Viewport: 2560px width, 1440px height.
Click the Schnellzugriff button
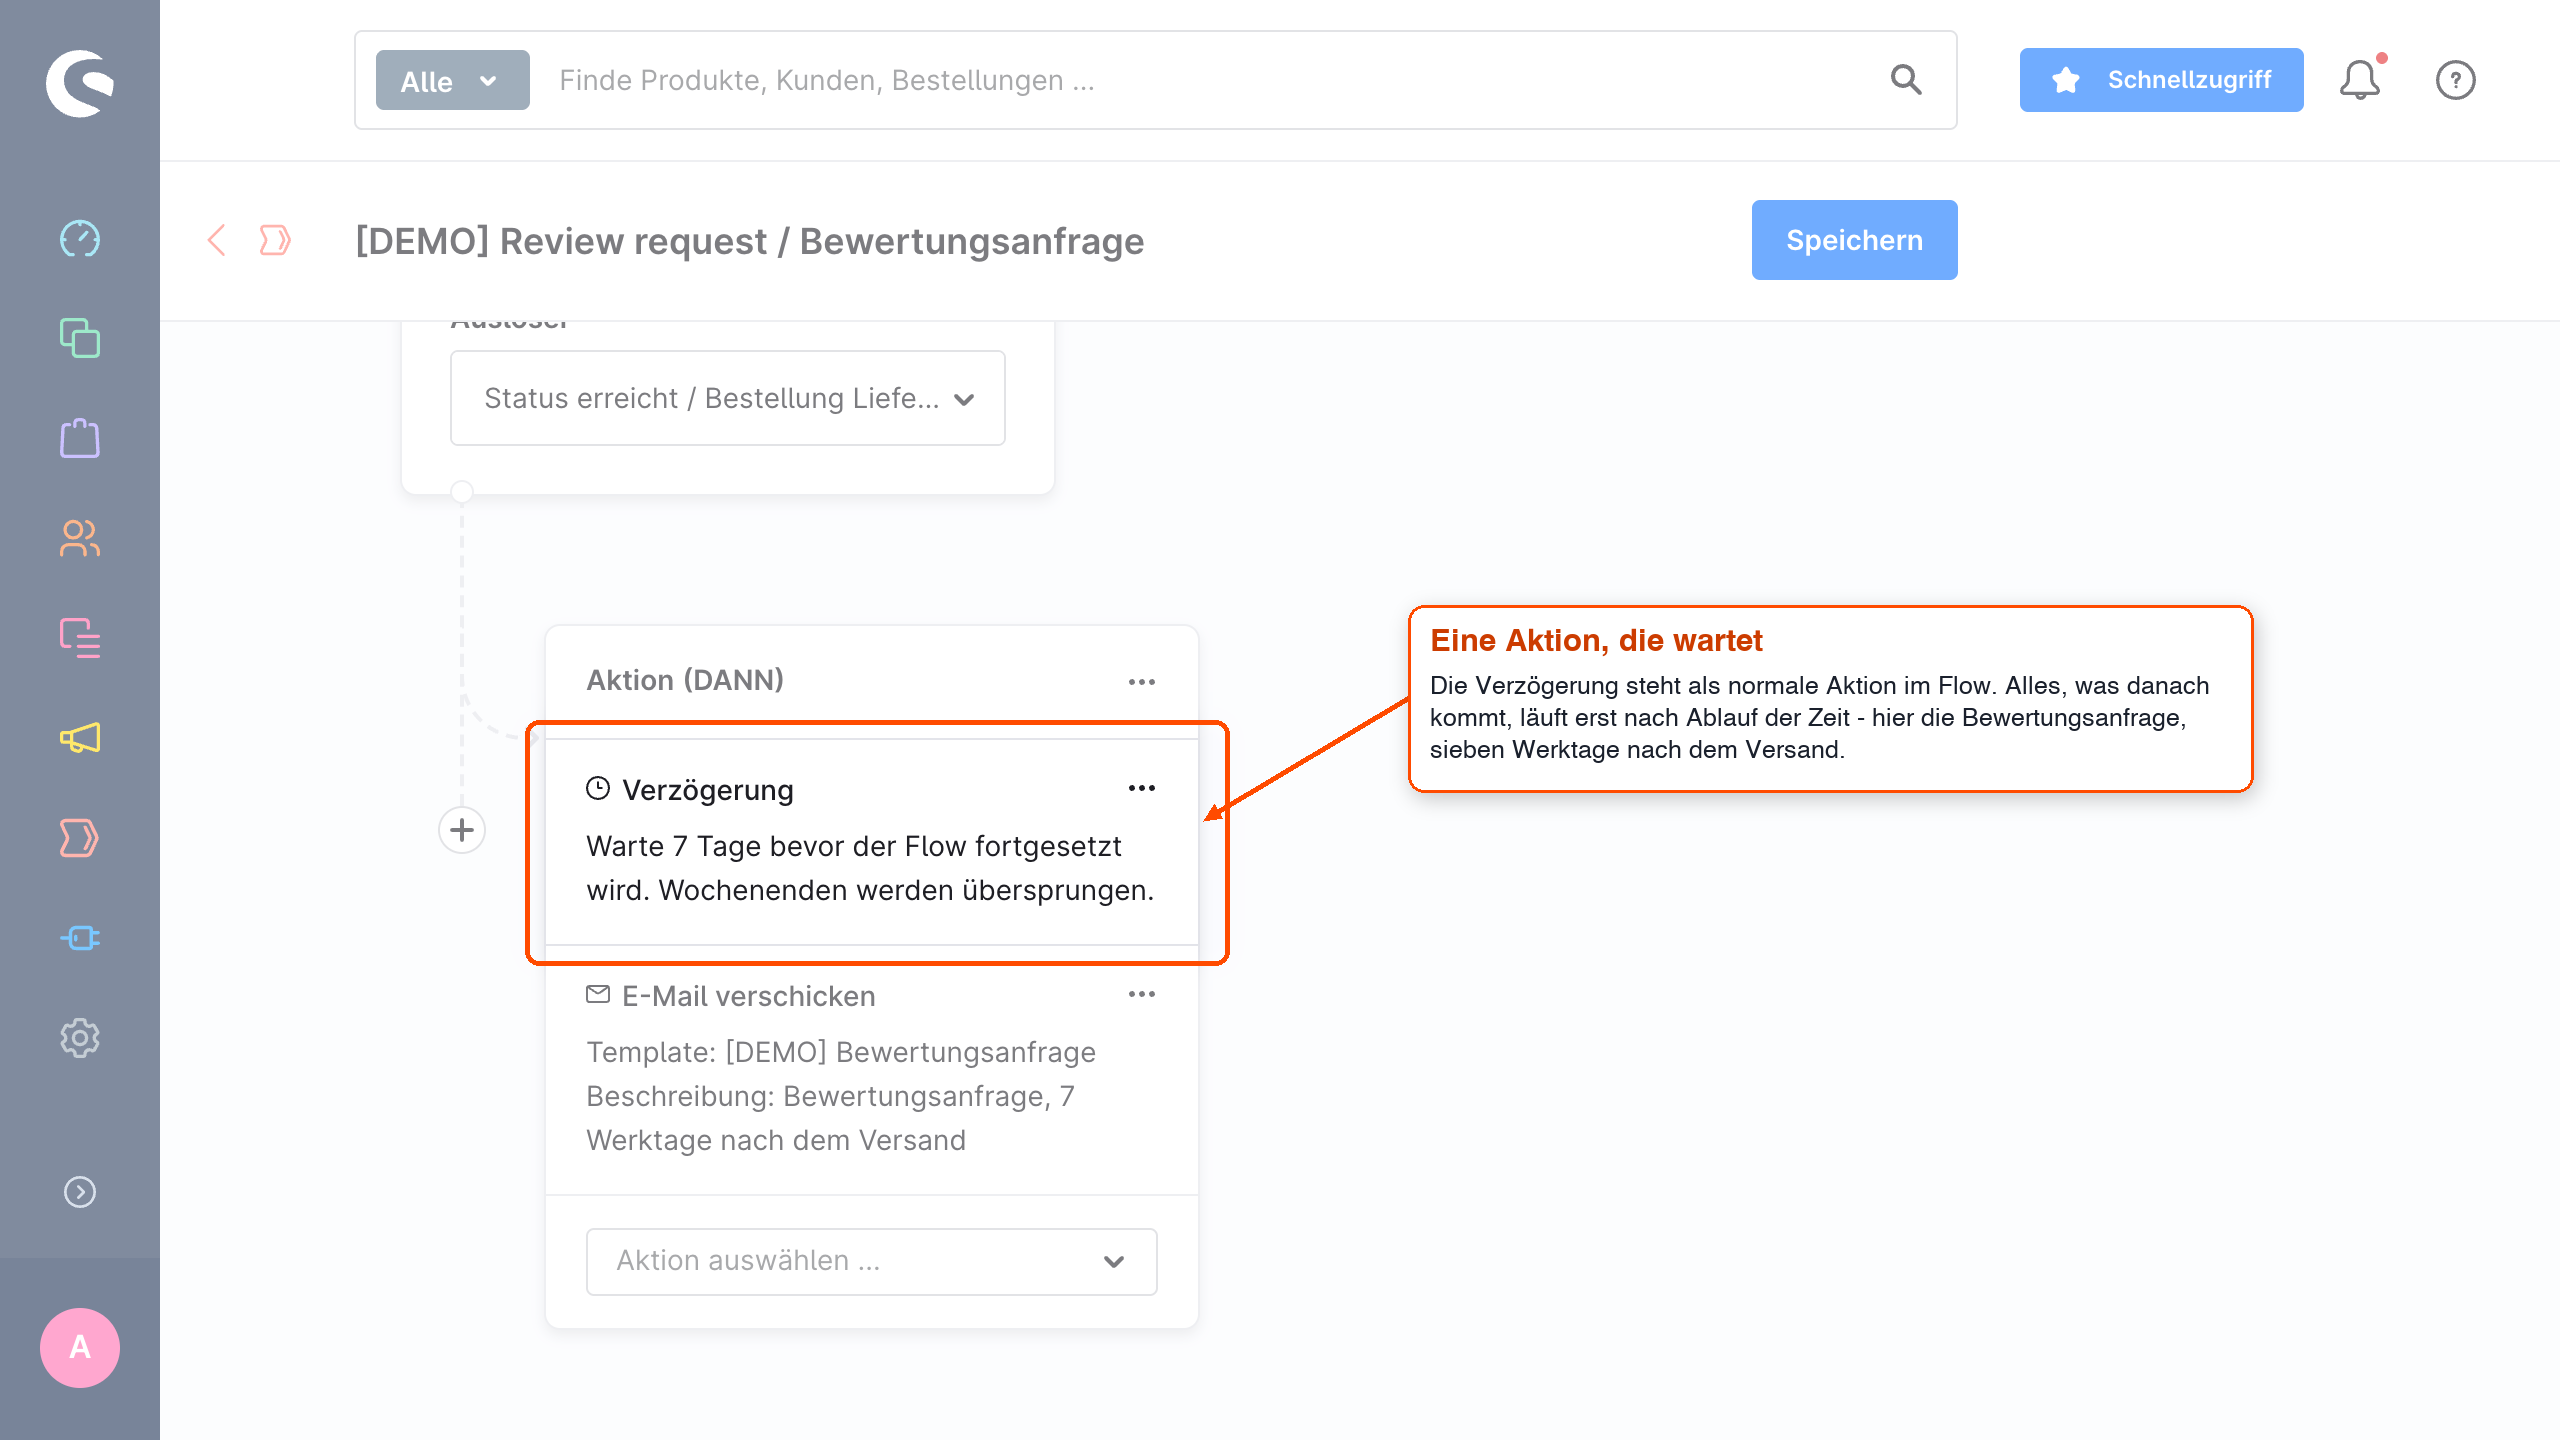point(2162,80)
